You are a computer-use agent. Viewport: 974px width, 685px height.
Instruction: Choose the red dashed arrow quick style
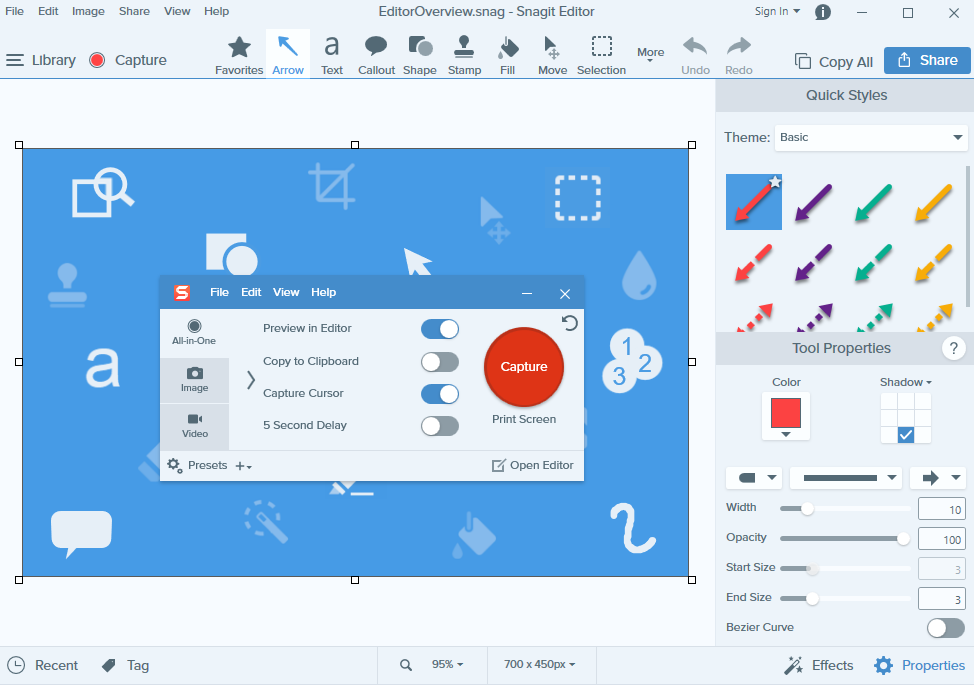tap(753, 263)
